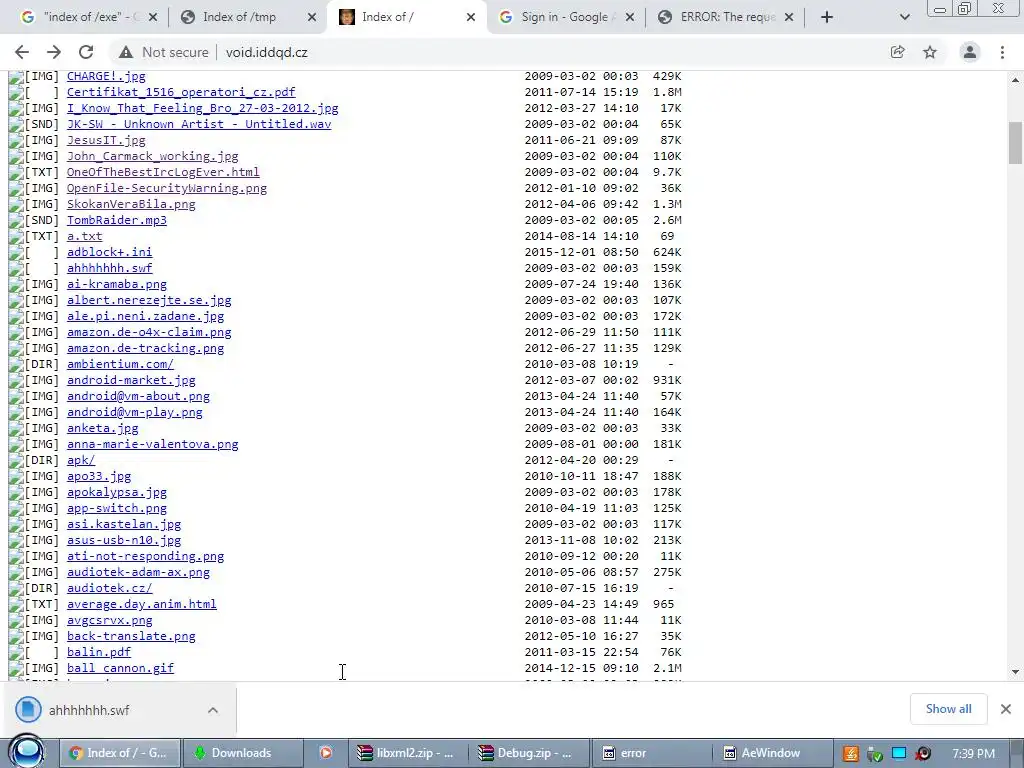Click the Not secure warning icon

(125, 52)
